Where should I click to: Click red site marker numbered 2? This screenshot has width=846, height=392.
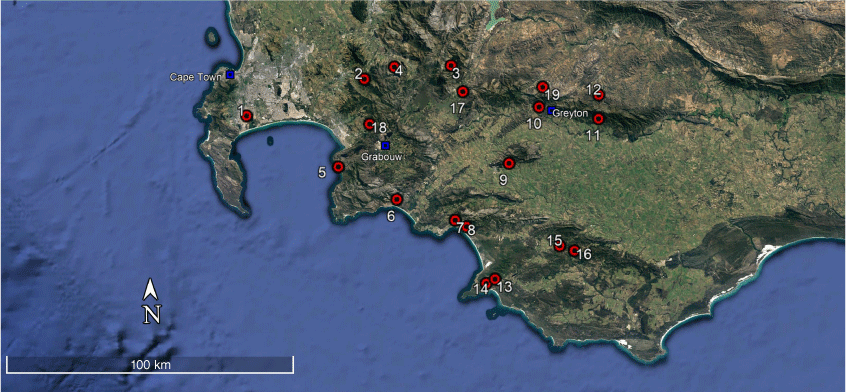point(364,79)
